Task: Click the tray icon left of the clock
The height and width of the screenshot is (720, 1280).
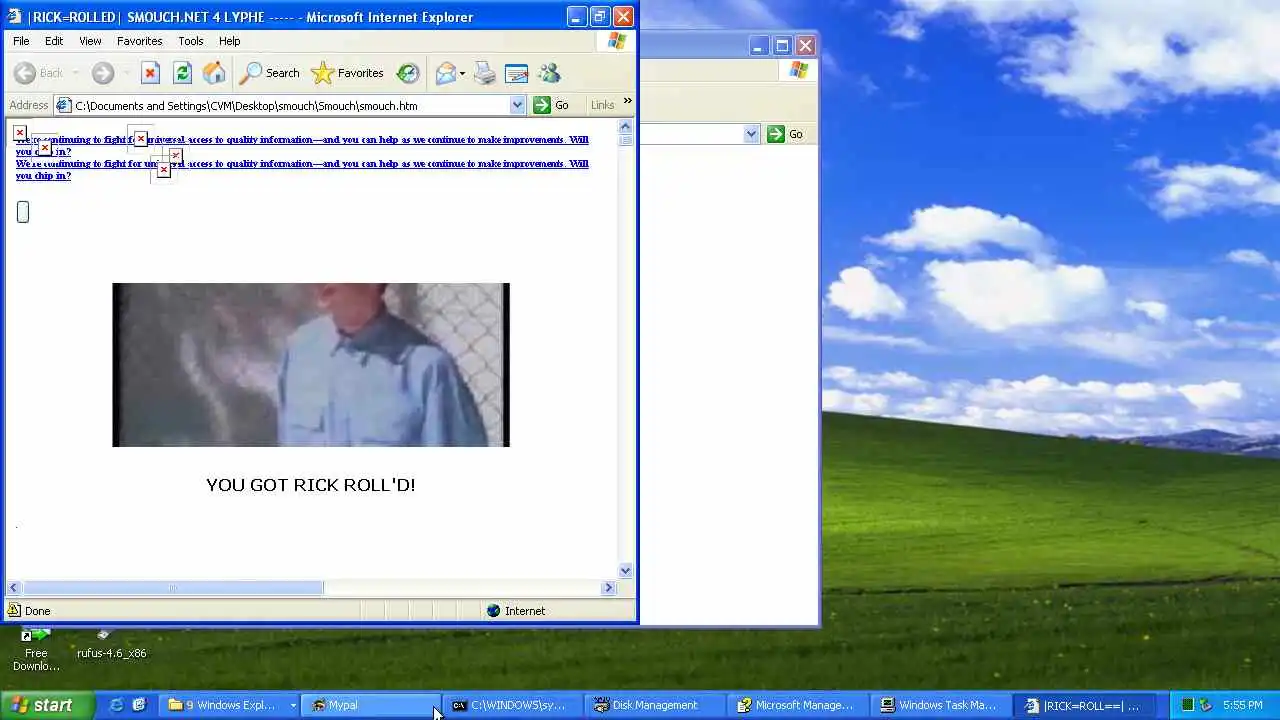Action: coord(1206,705)
